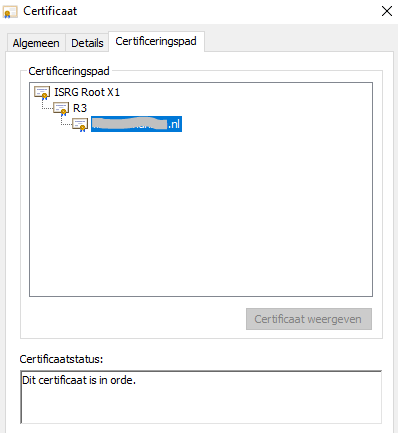Click the Certificeringspad group box label

[x=69, y=71]
